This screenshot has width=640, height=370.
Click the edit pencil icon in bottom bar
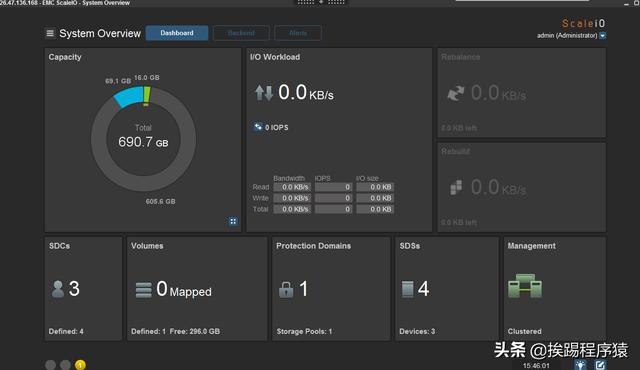600,365
